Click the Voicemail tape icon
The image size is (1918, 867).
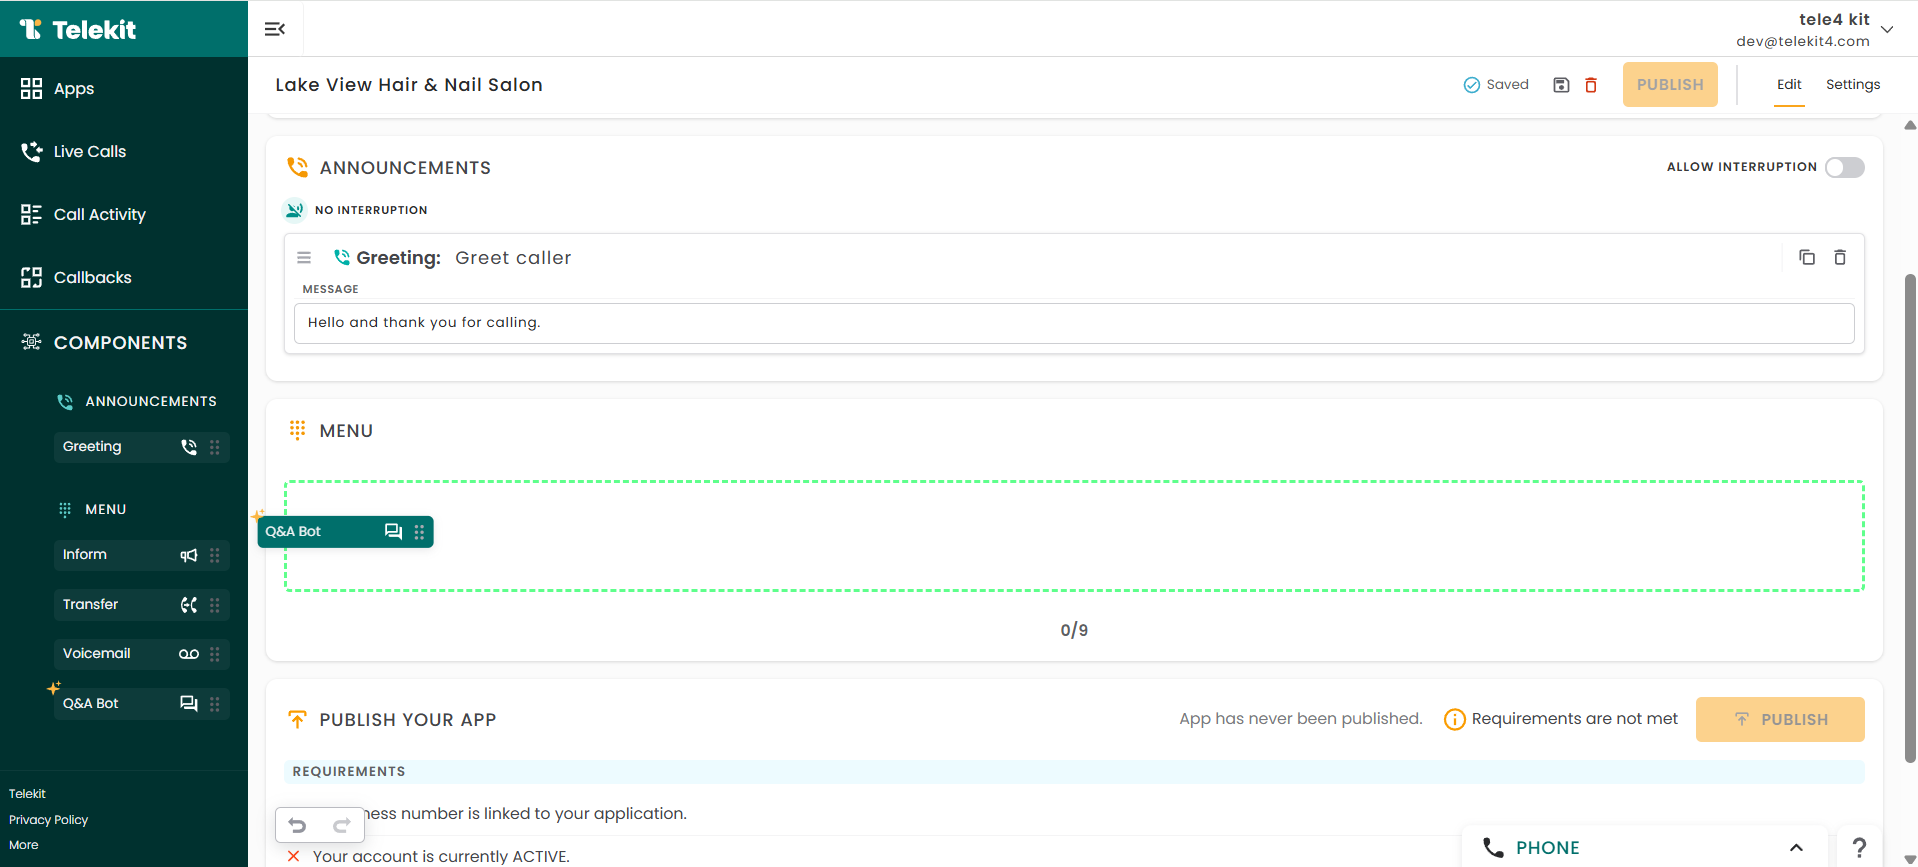(189, 654)
